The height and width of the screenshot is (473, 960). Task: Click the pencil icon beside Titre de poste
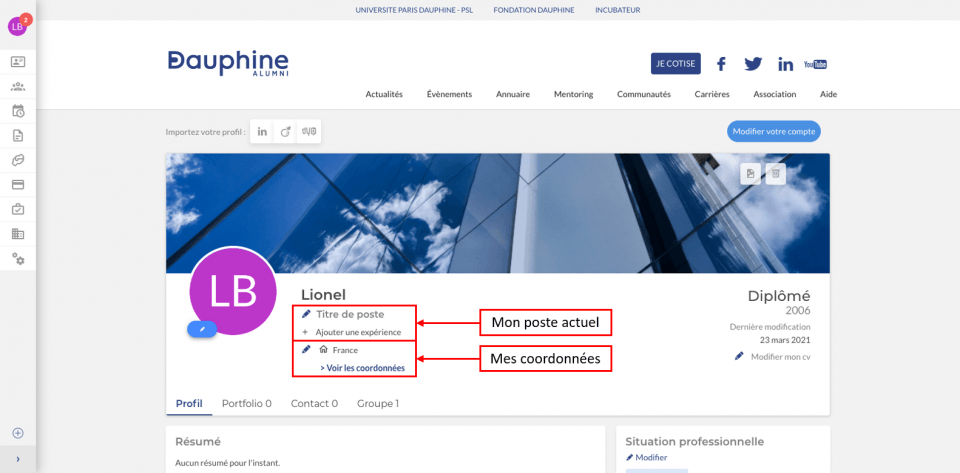click(306, 314)
